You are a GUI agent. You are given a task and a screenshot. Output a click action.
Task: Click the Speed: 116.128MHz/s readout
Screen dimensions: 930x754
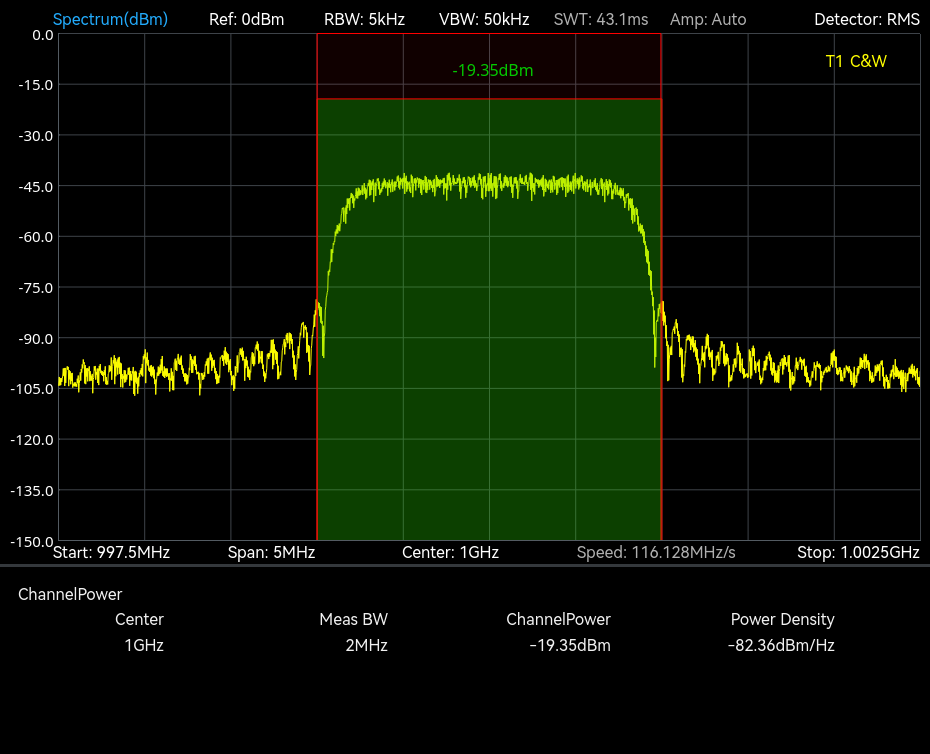point(656,552)
